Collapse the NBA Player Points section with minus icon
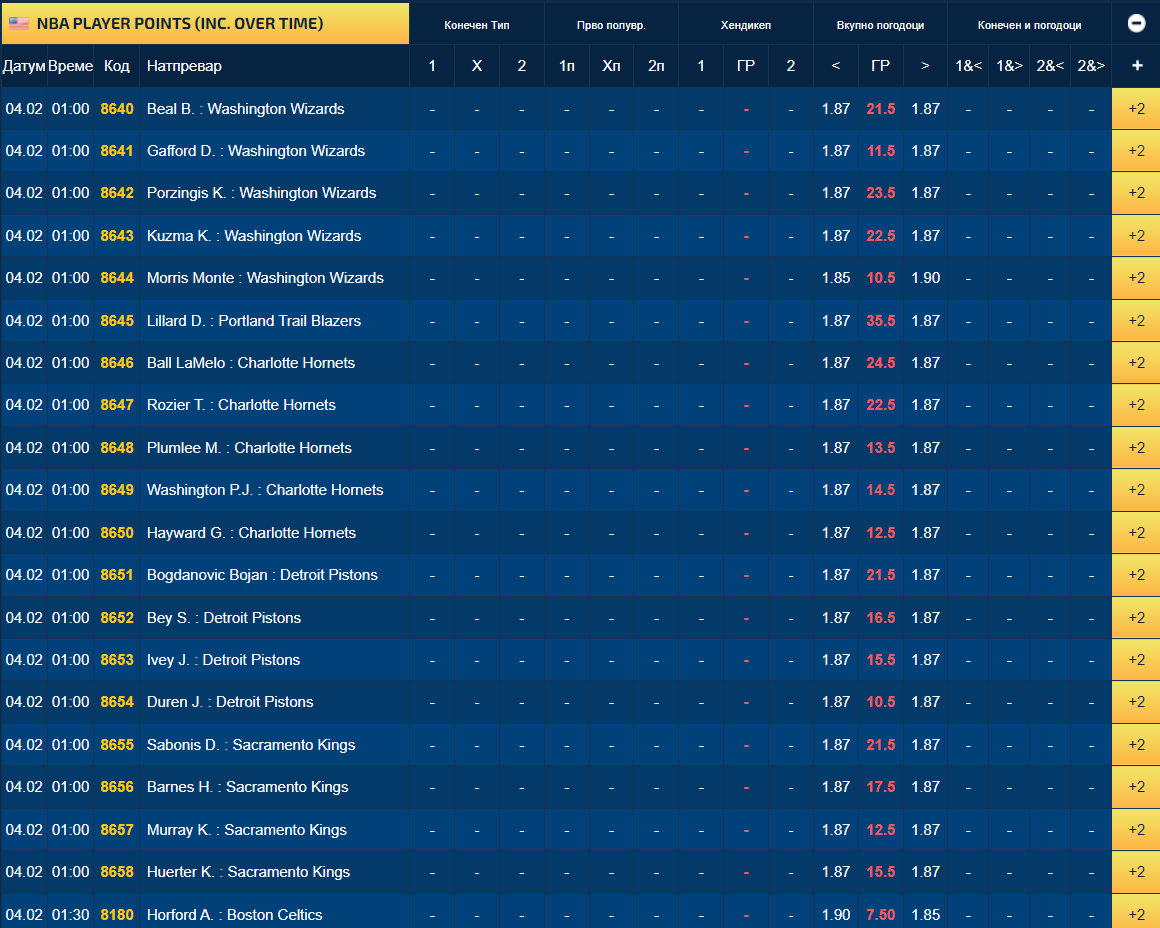Screen dimensions: 1160x928 click(1136, 24)
